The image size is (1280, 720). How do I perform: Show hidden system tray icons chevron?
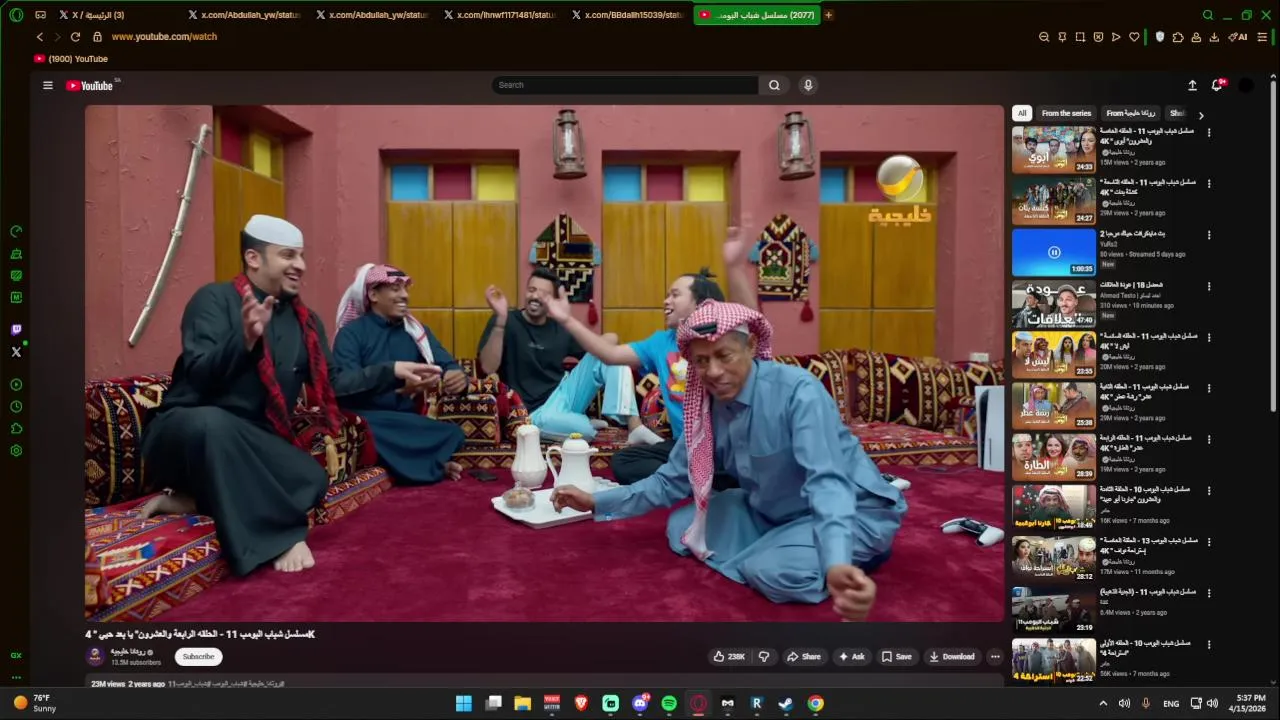(x=1103, y=703)
